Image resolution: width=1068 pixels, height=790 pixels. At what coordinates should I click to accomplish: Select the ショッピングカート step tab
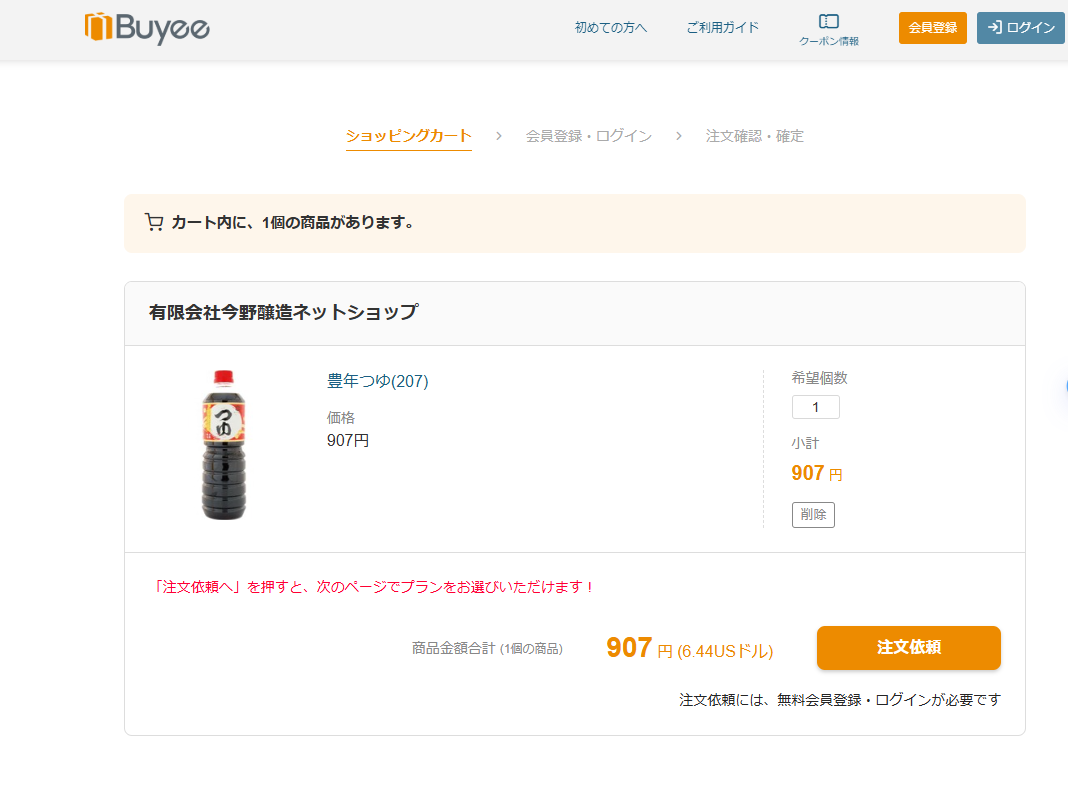click(x=409, y=136)
